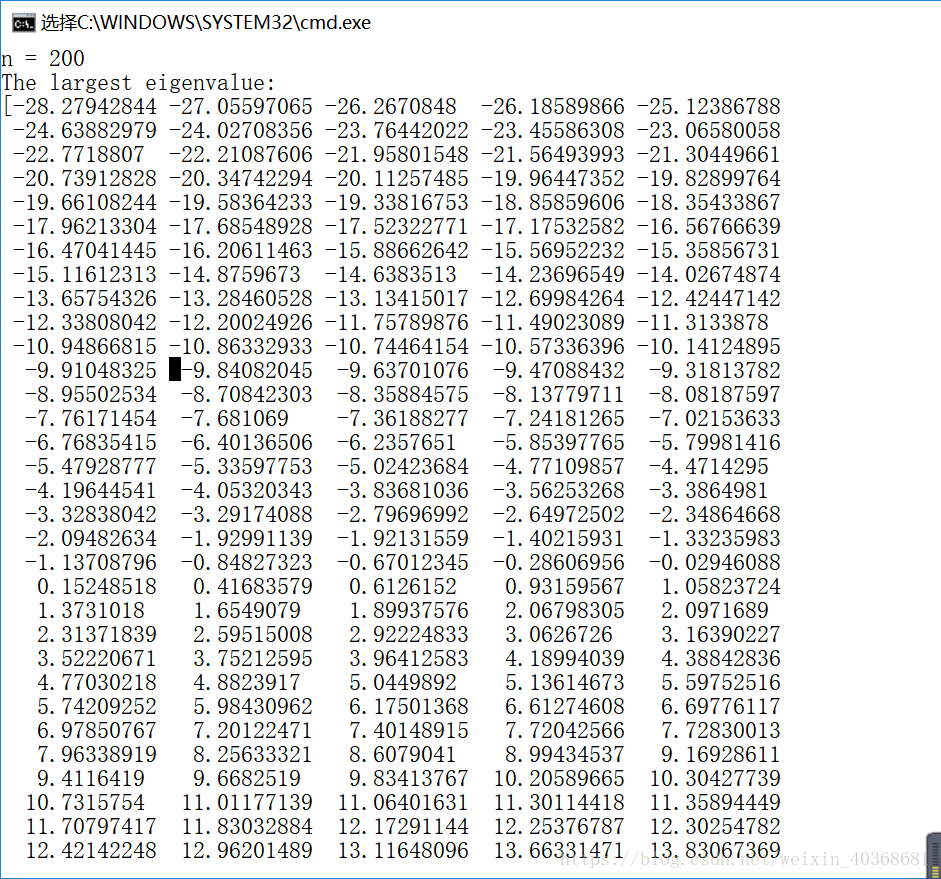Viewport: 941px width, 879px height.
Task: Click the value -24.63882979
Action: click(x=85, y=131)
